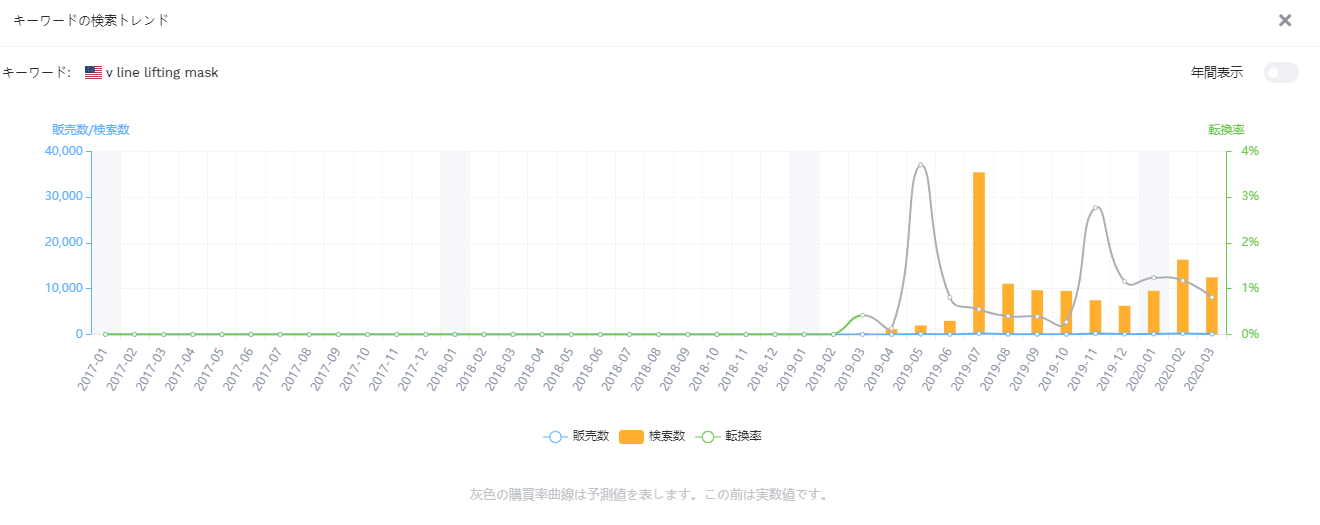Click the gray curve peak at 2019-05
The width and height of the screenshot is (1320, 525).
921,165
